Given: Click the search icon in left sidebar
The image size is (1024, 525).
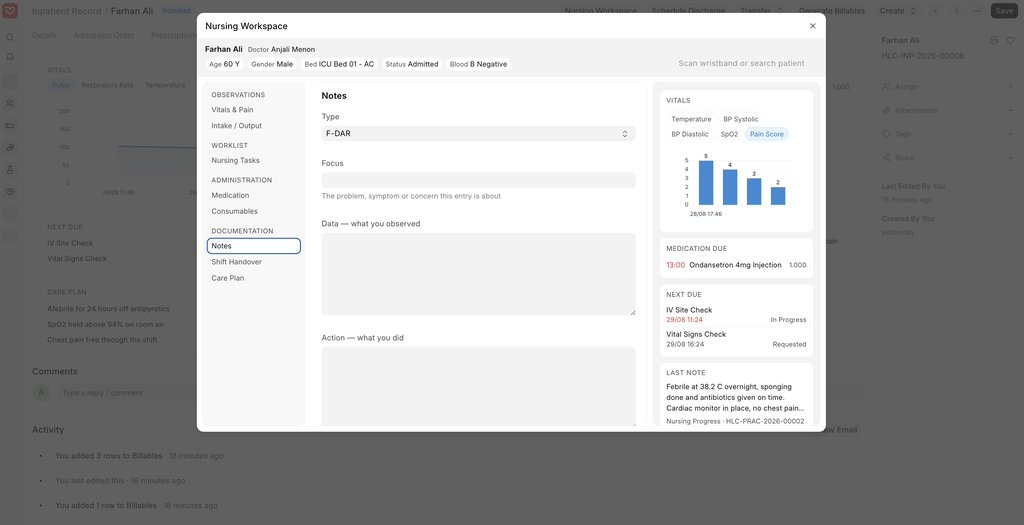Looking at the screenshot, I should 10,37.
